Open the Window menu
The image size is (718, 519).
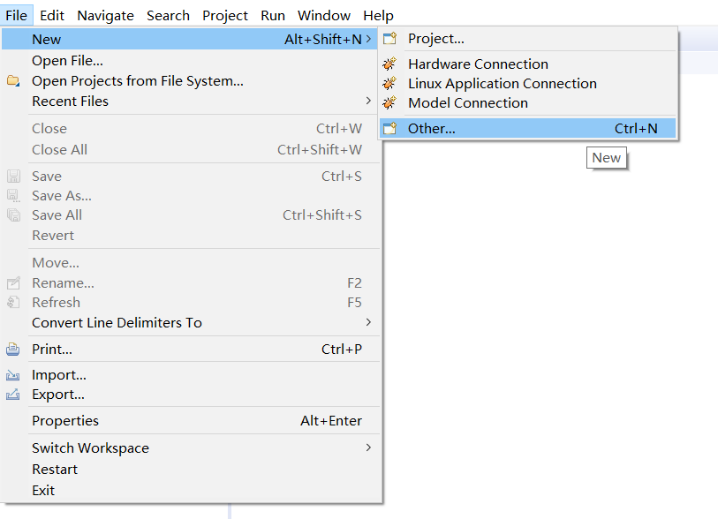coord(324,15)
